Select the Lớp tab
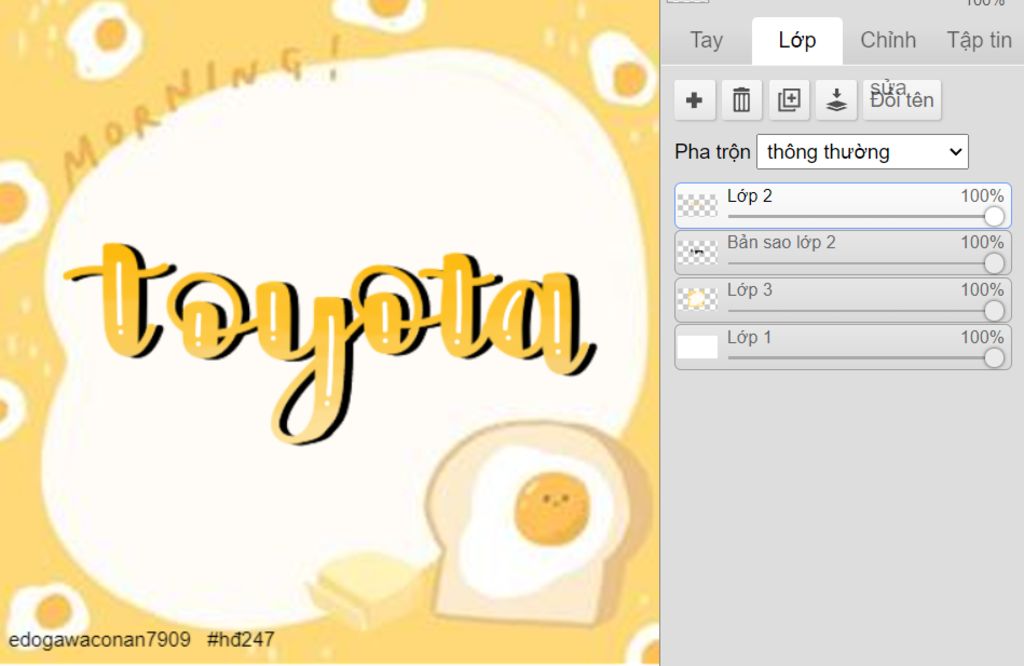Viewport: 1024px width, 666px height. [797, 40]
